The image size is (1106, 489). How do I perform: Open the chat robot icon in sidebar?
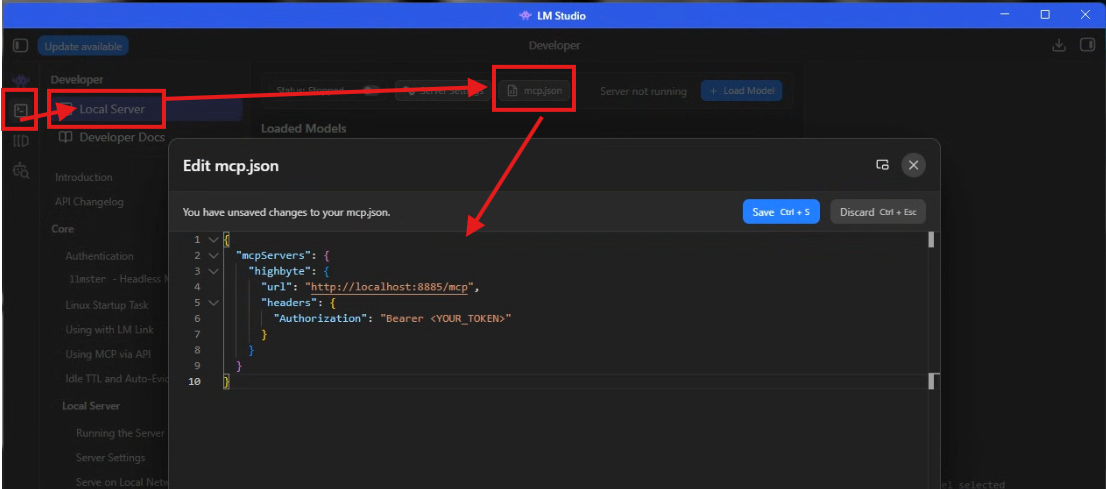click(x=21, y=80)
